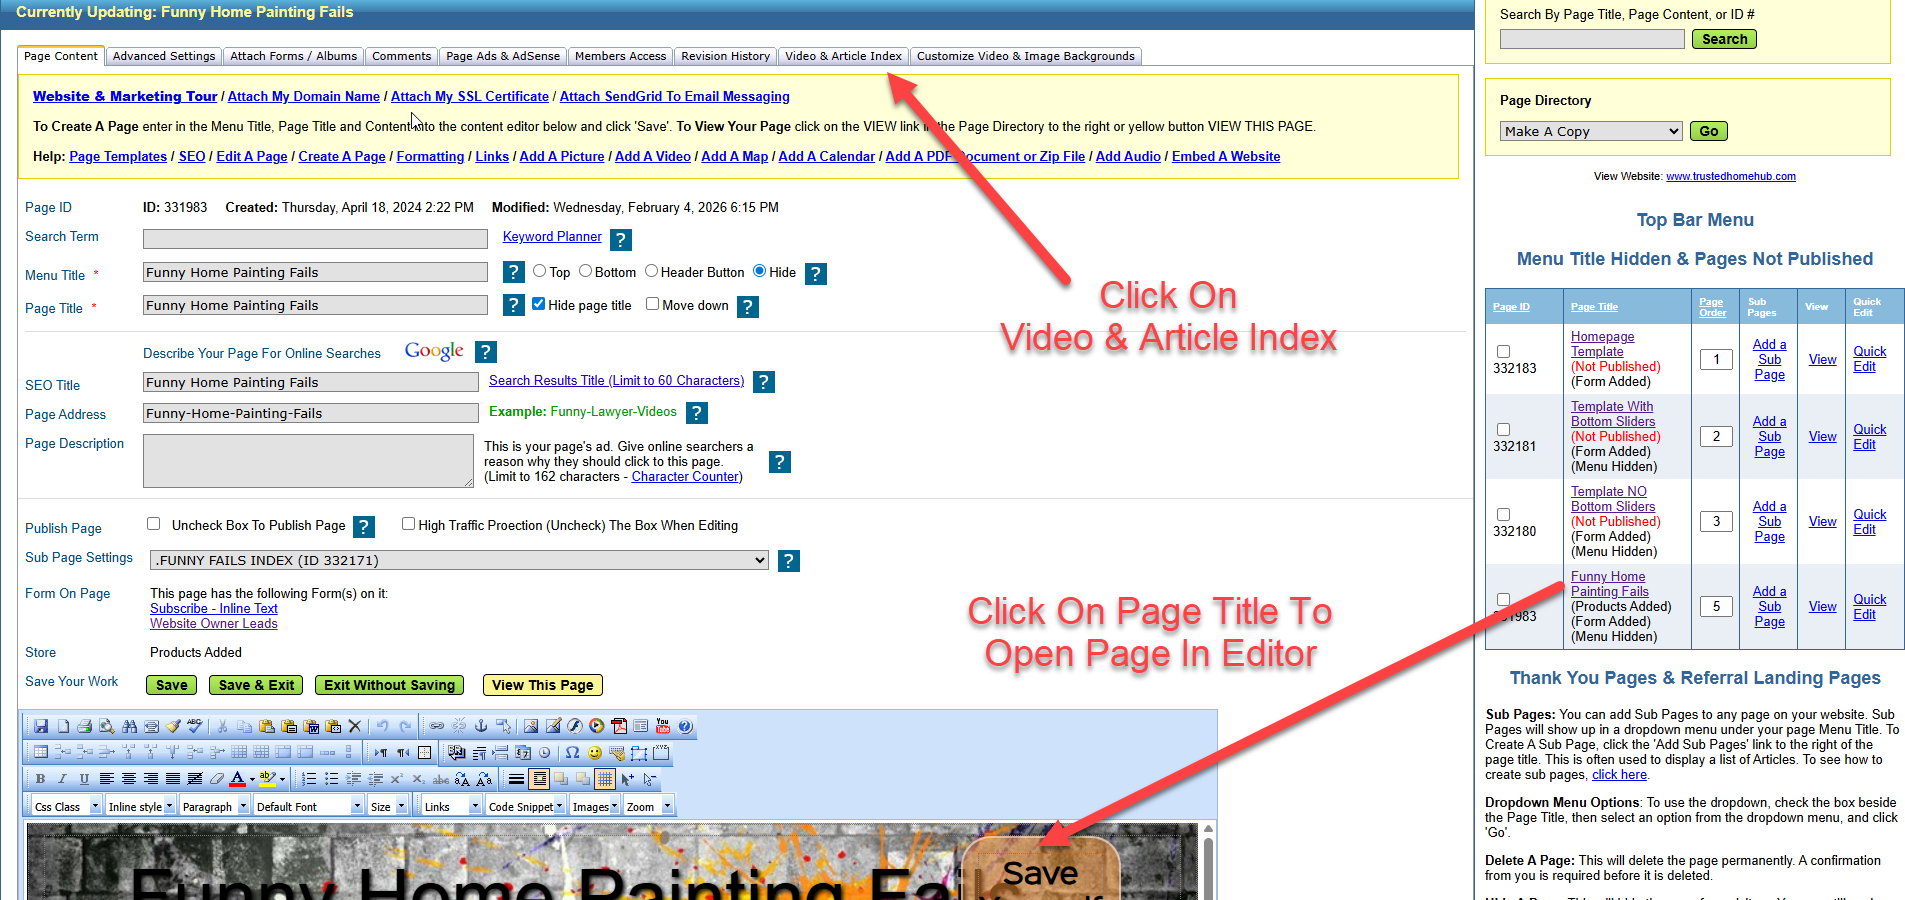Open the insert image icon
Viewport: 1905px width, 900px height.
[530, 727]
